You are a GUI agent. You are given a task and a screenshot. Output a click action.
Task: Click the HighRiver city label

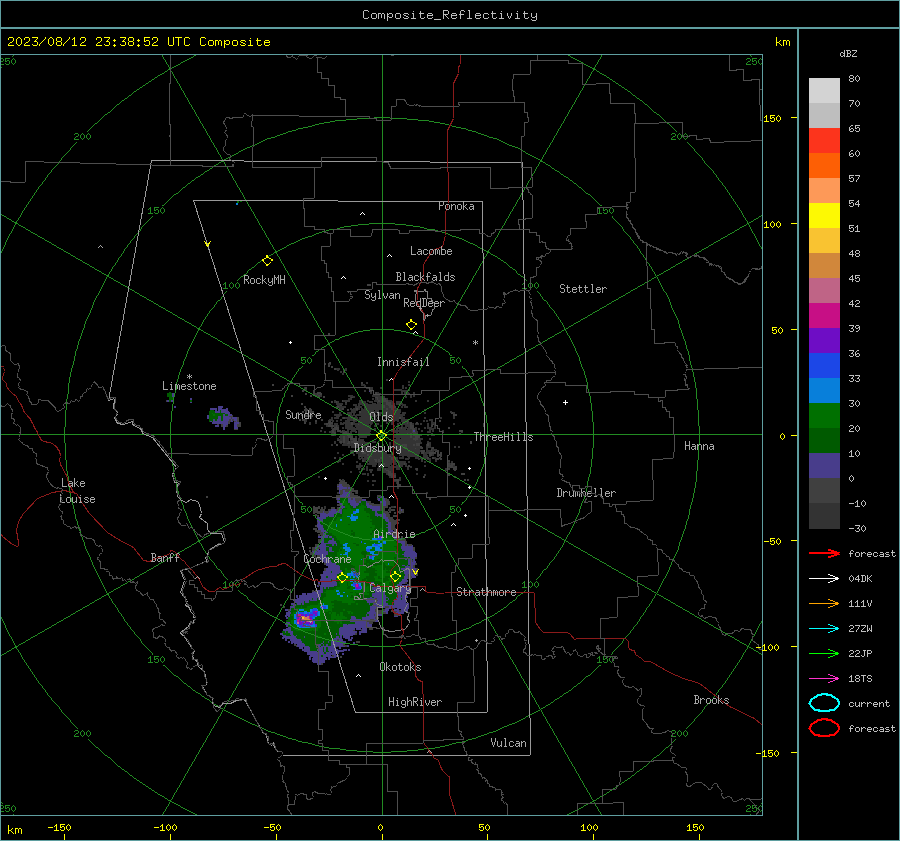pos(415,702)
